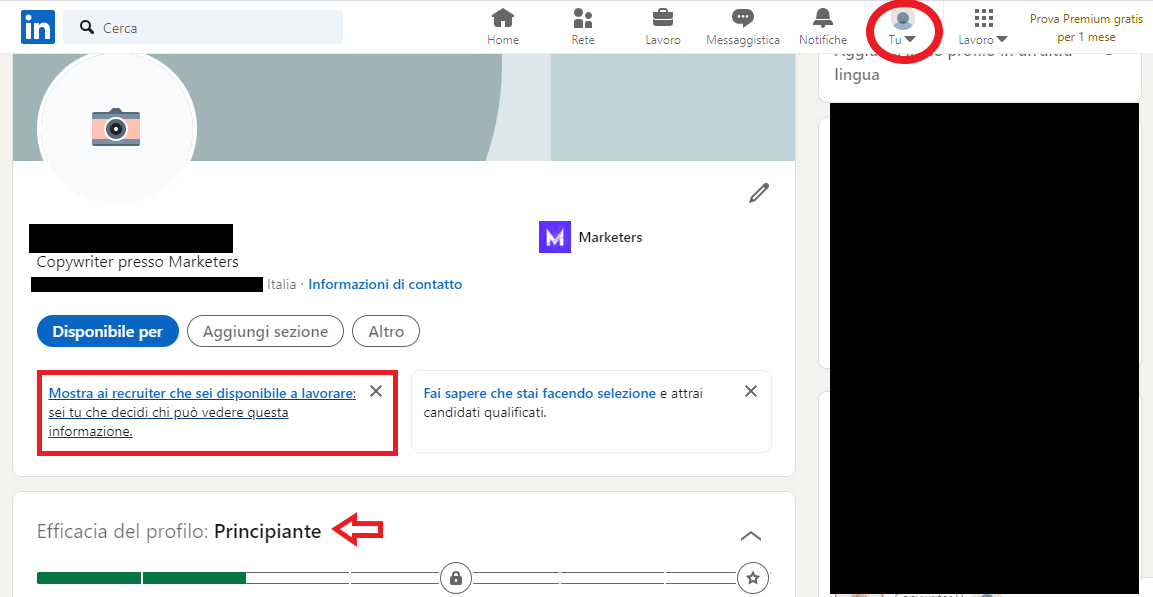Click the star marker on the profile strength meter
Viewport: 1153px width, 597px height.
(753, 578)
